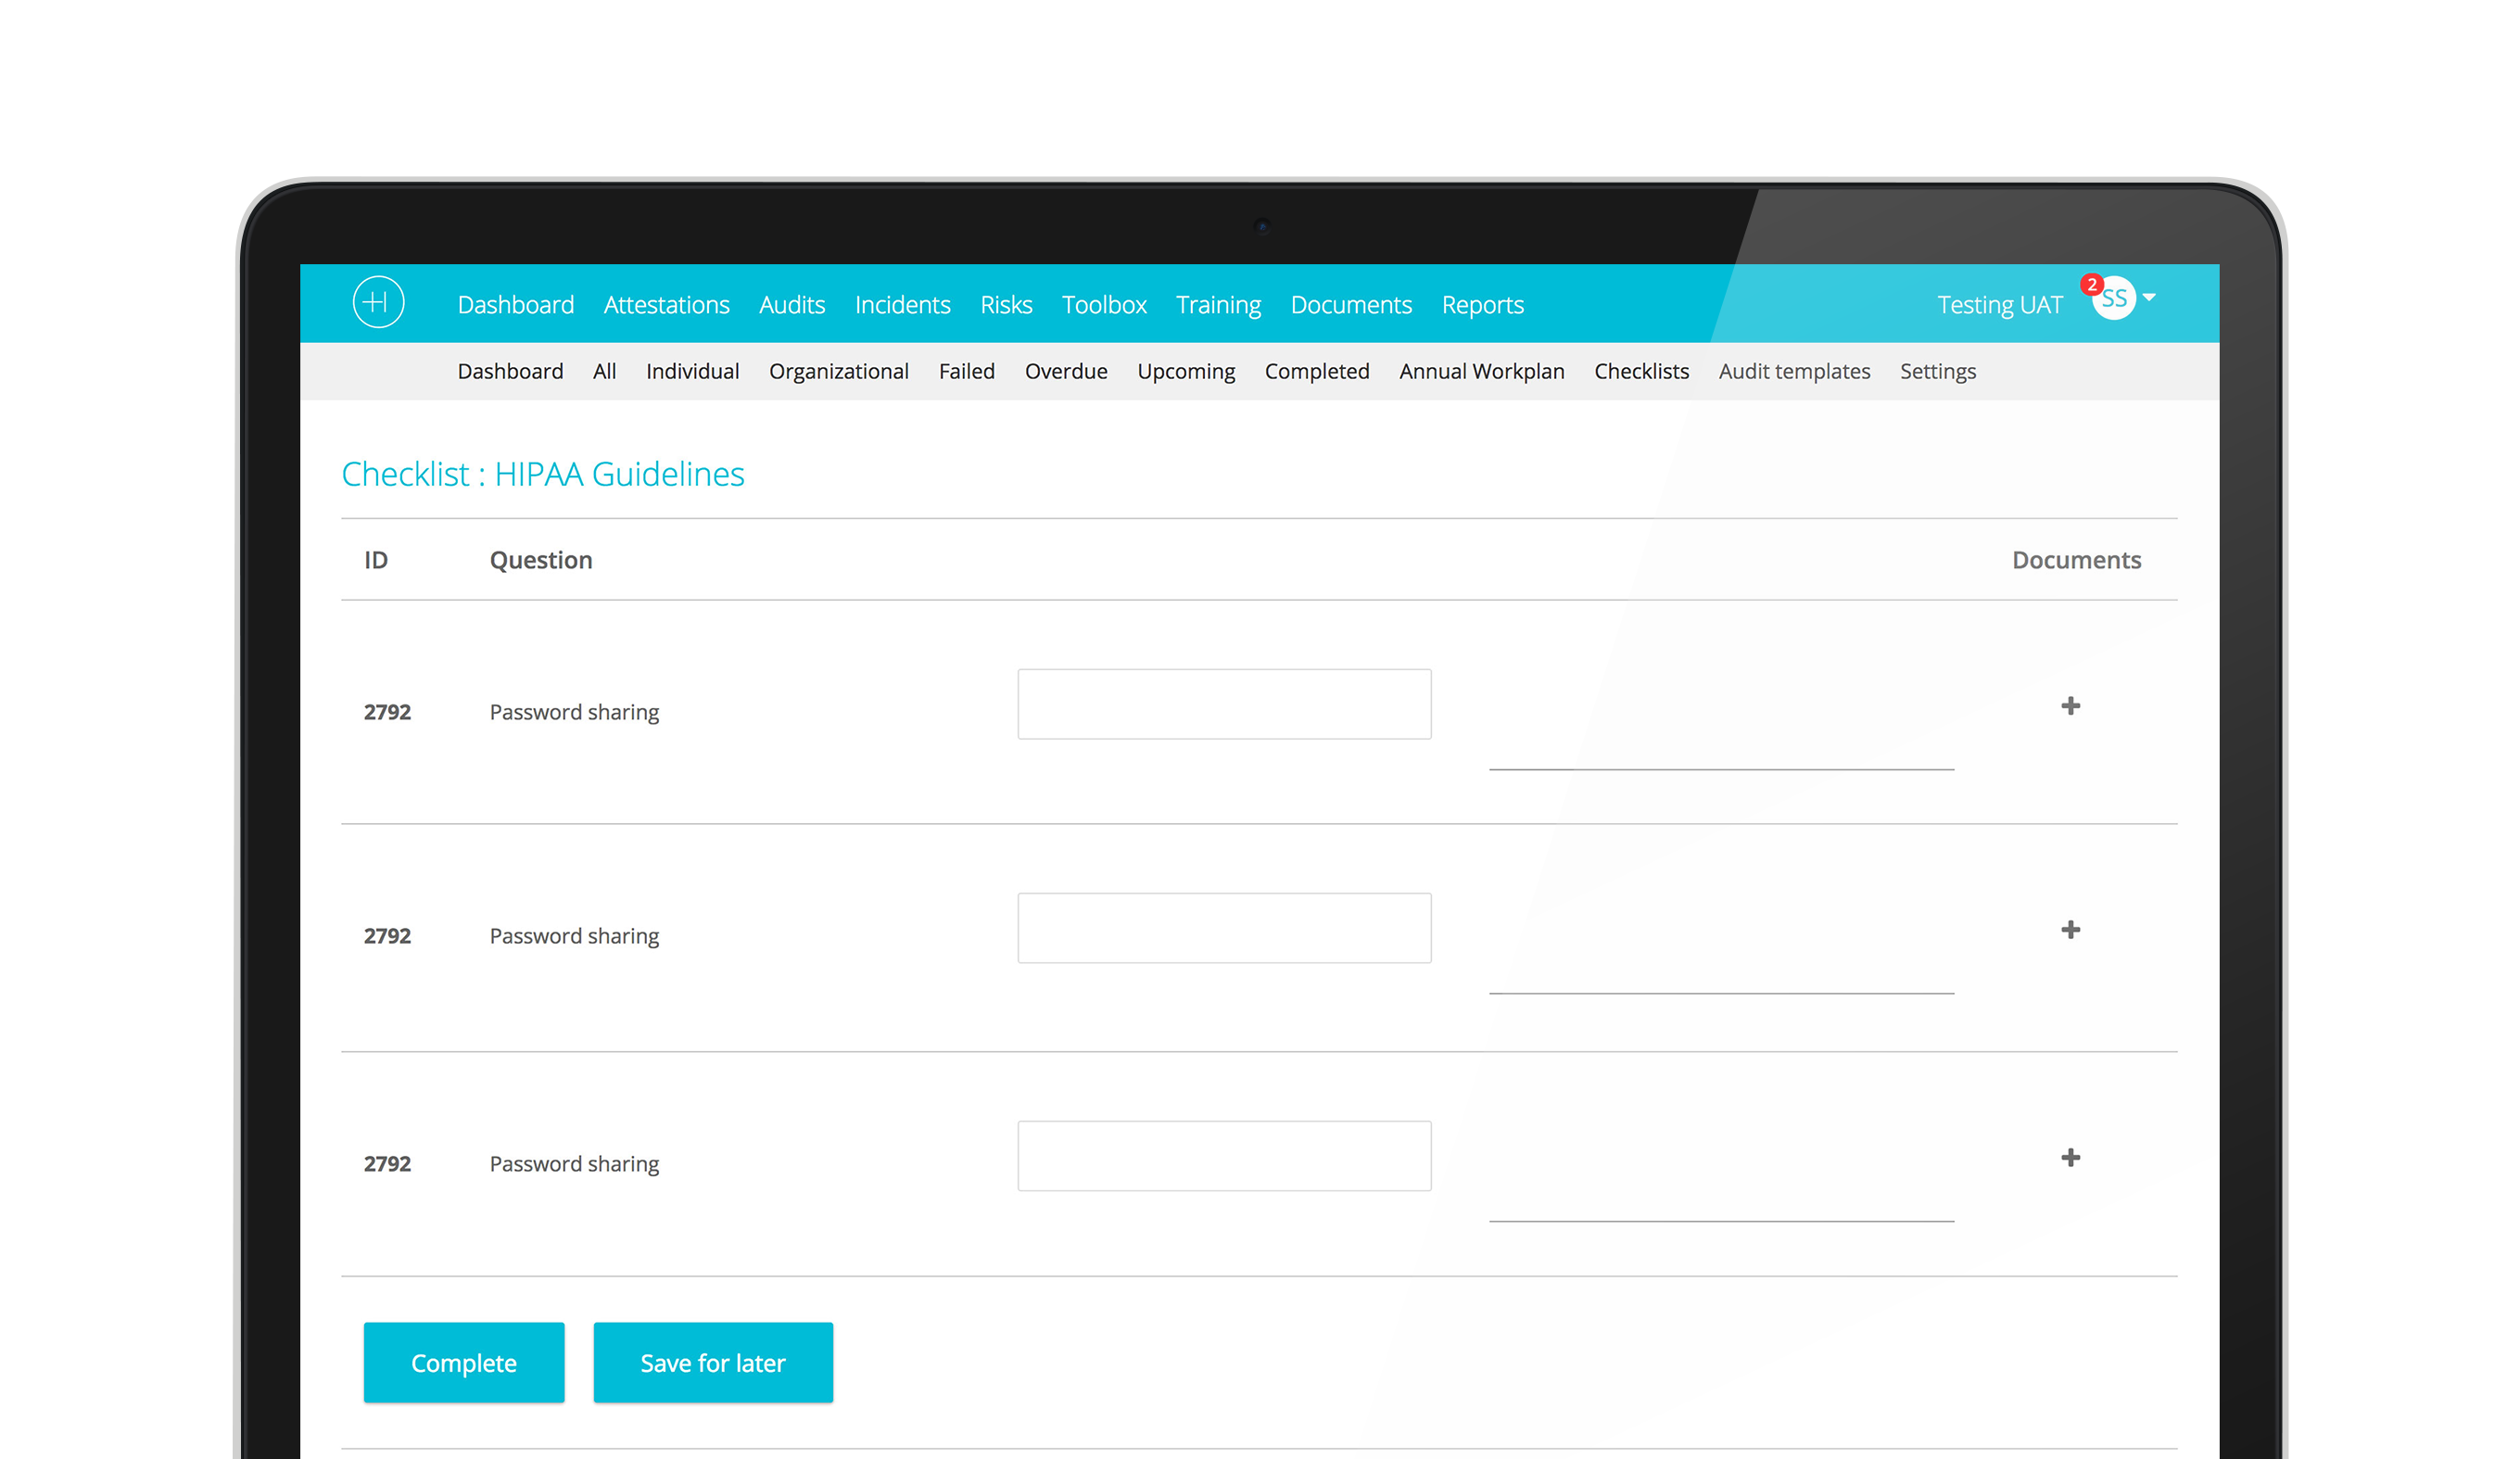Switch to the Checklists tab
Image resolution: width=2520 pixels, height=1459 pixels.
(1641, 372)
